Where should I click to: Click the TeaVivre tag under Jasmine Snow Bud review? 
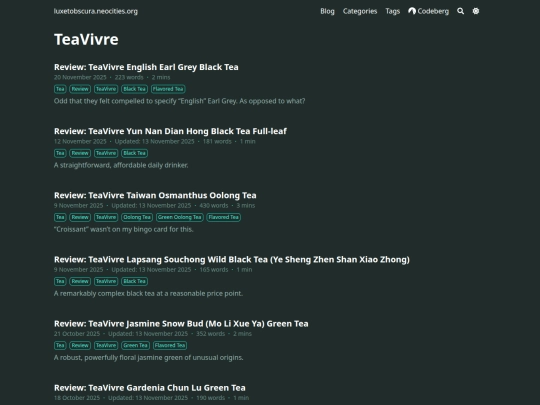click(x=106, y=345)
